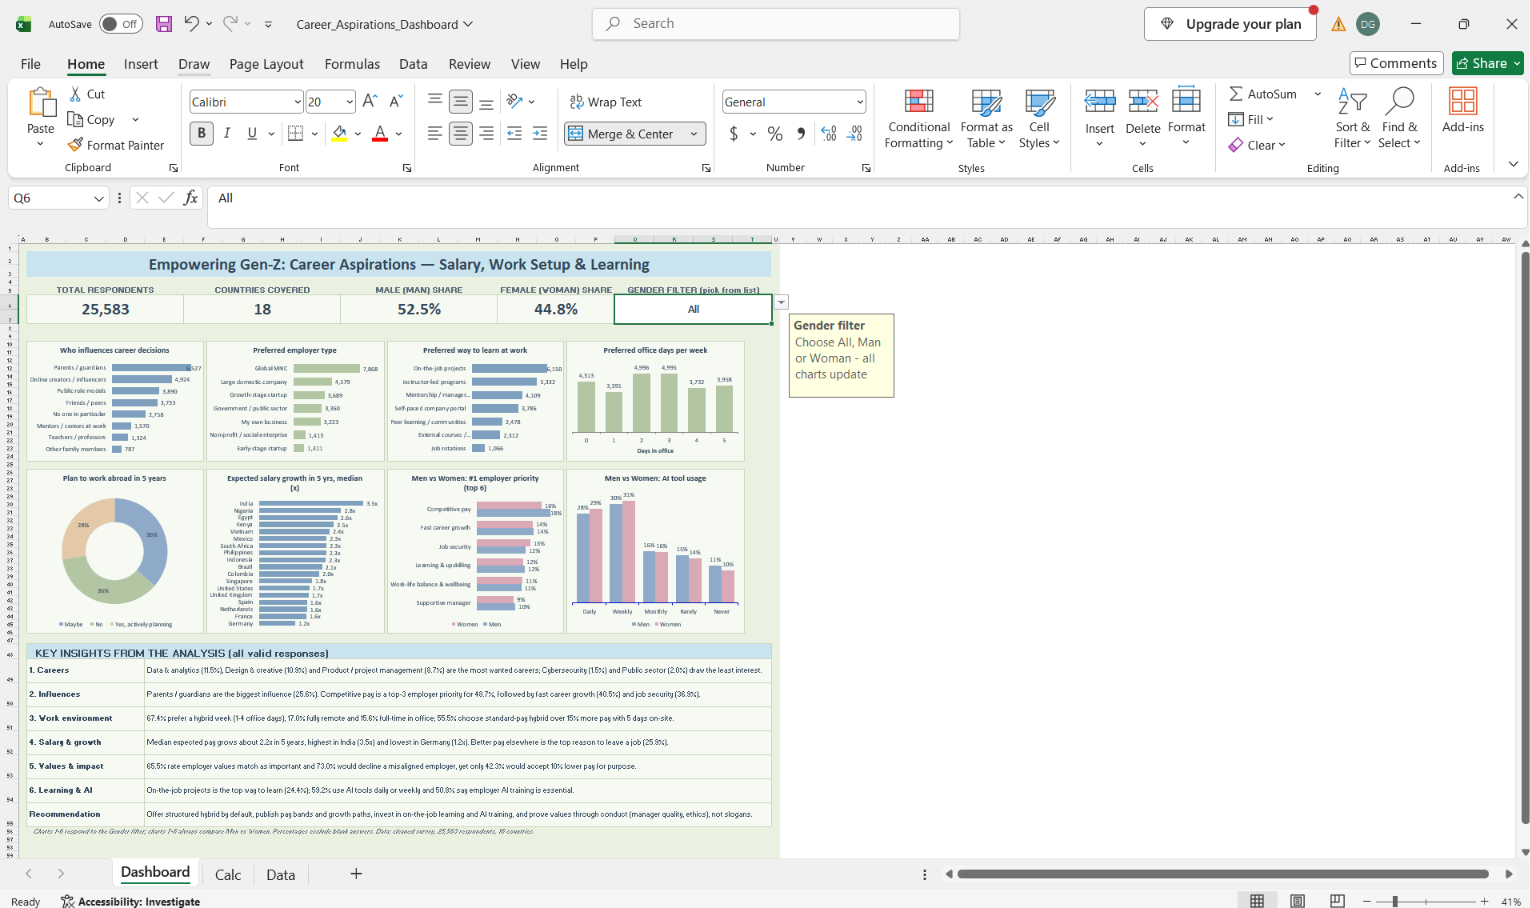This screenshot has width=1530, height=908.
Task: Insert function using fx button
Action: pyautogui.click(x=190, y=198)
